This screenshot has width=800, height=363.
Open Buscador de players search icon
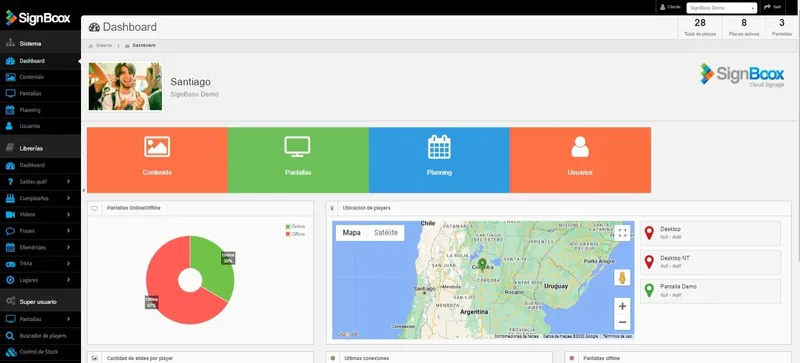pyautogui.click(x=10, y=335)
